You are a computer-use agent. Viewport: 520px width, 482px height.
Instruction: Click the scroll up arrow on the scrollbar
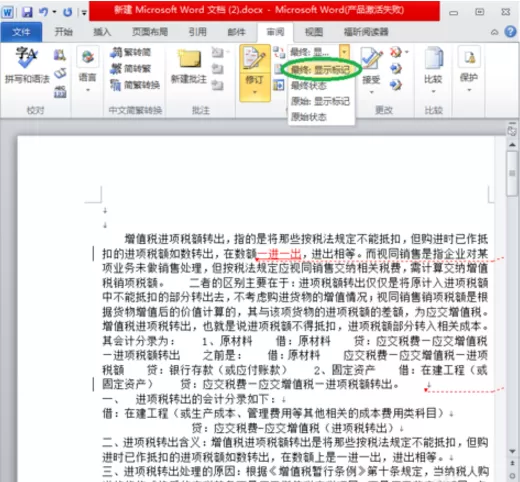(x=512, y=145)
